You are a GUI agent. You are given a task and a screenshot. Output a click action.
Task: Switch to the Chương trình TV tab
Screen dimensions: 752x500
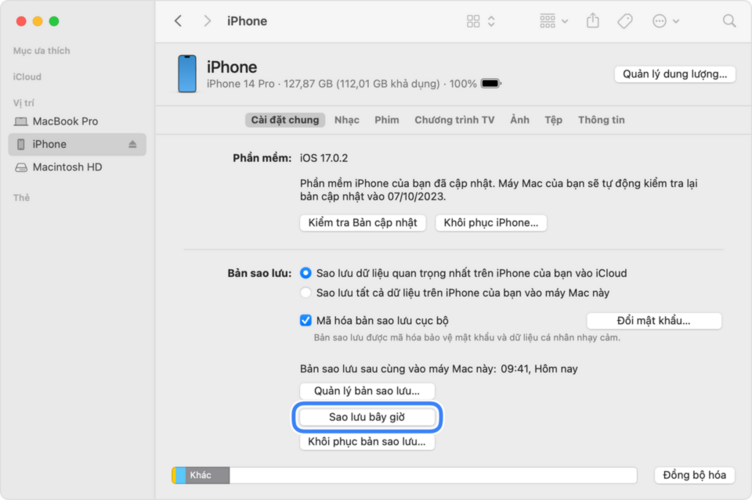tap(454, 120)
